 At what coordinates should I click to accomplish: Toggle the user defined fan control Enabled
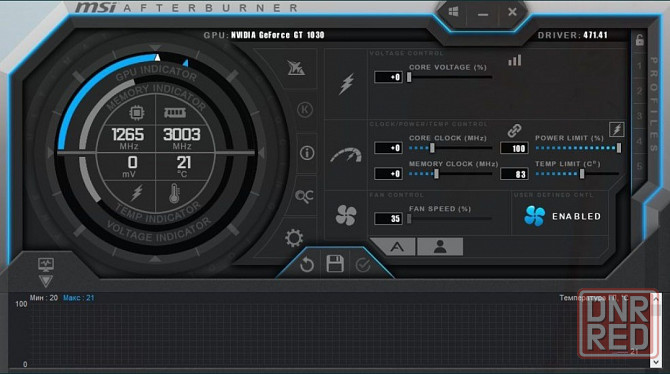click(x=562, y=216)
